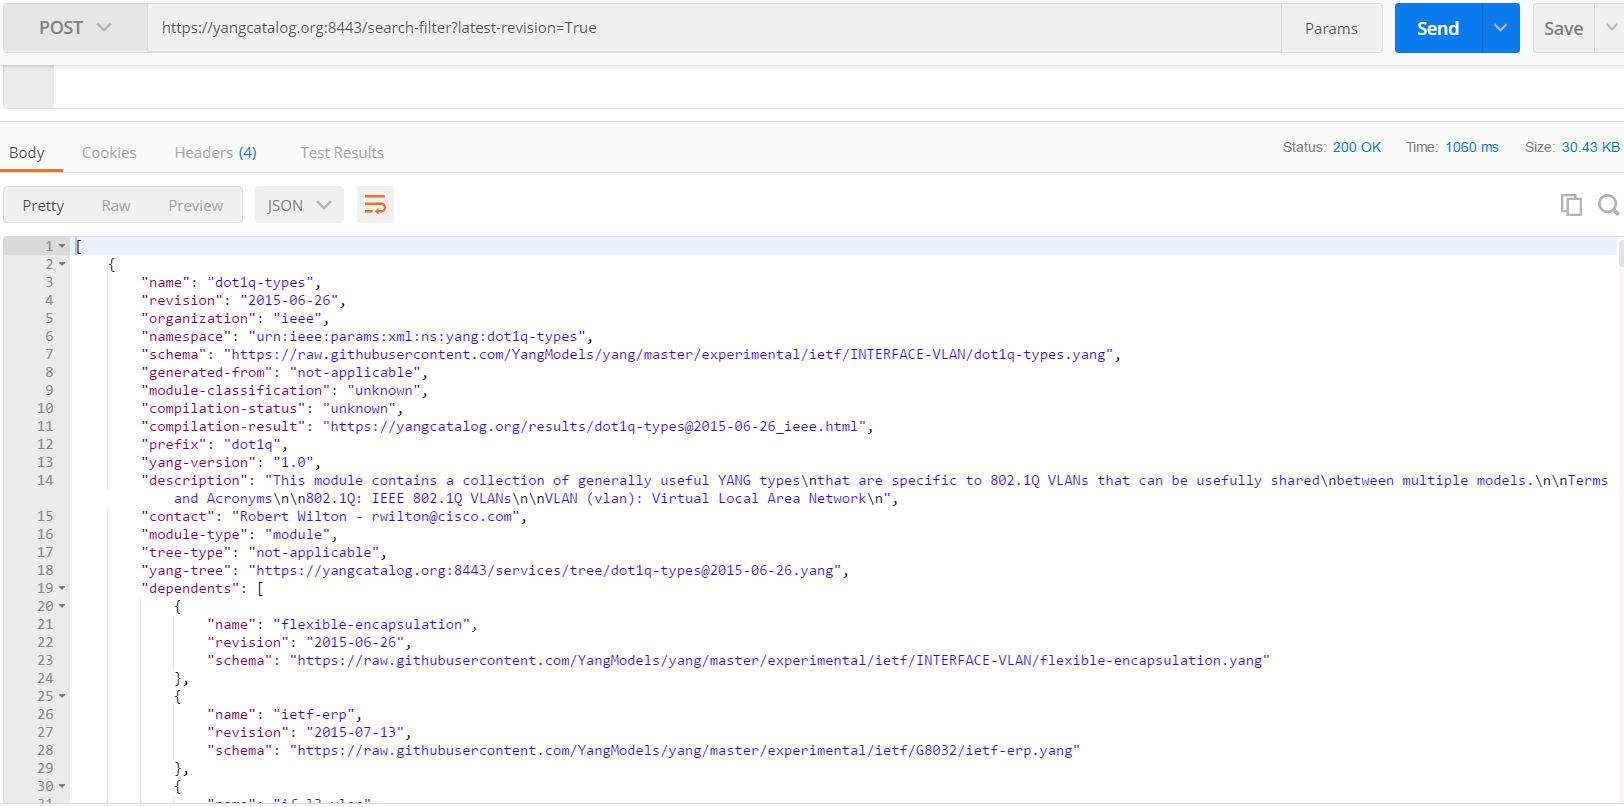The width and height of the screenshot is (1624, 807).
Task: Open the Headers (4) tab
Action: click(x=215, y=152)
